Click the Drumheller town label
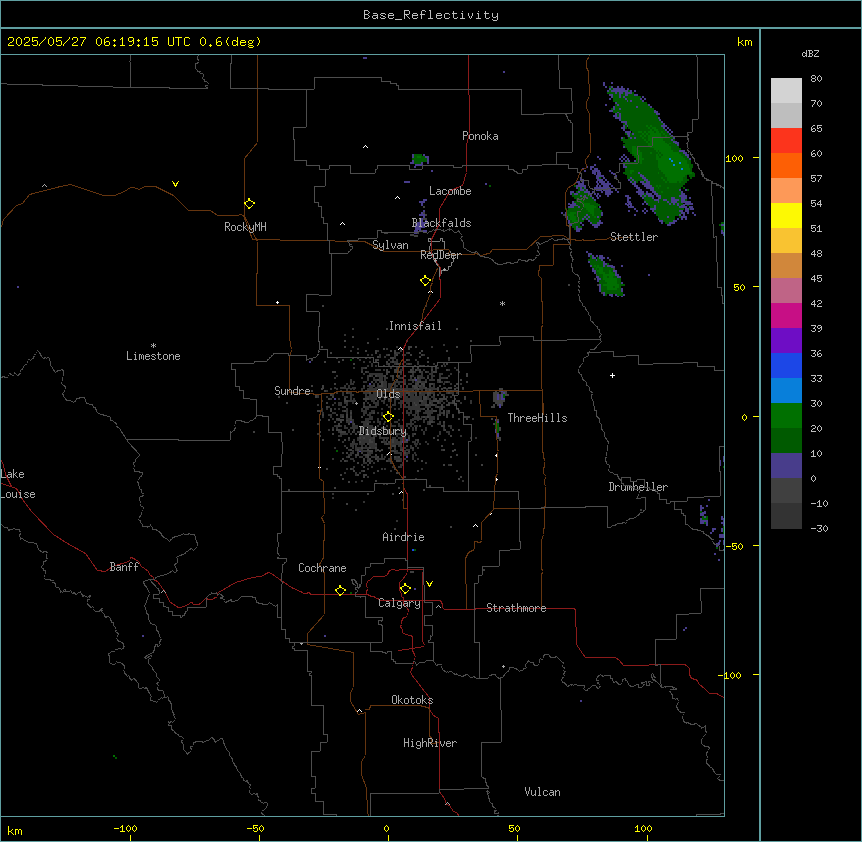This screenshot has height=842, width=862. tap(638, 487)
